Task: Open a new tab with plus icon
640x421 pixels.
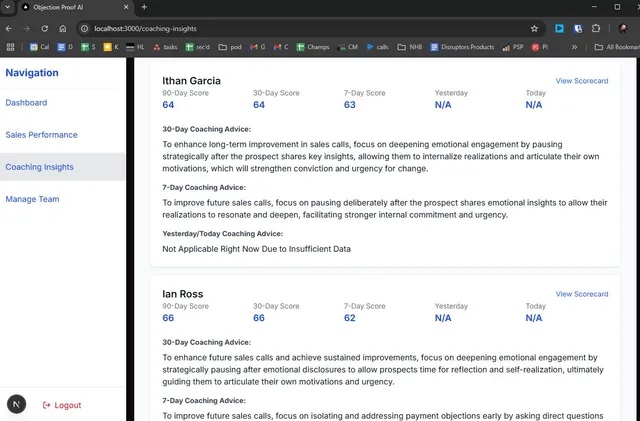Action: coord(144,7)
